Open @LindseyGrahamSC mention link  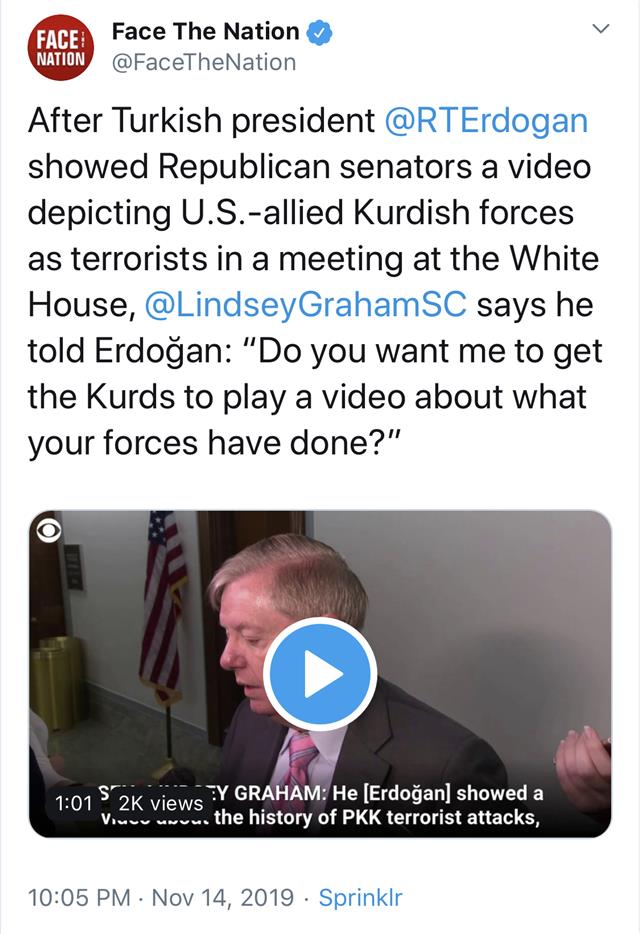(306, 304)
